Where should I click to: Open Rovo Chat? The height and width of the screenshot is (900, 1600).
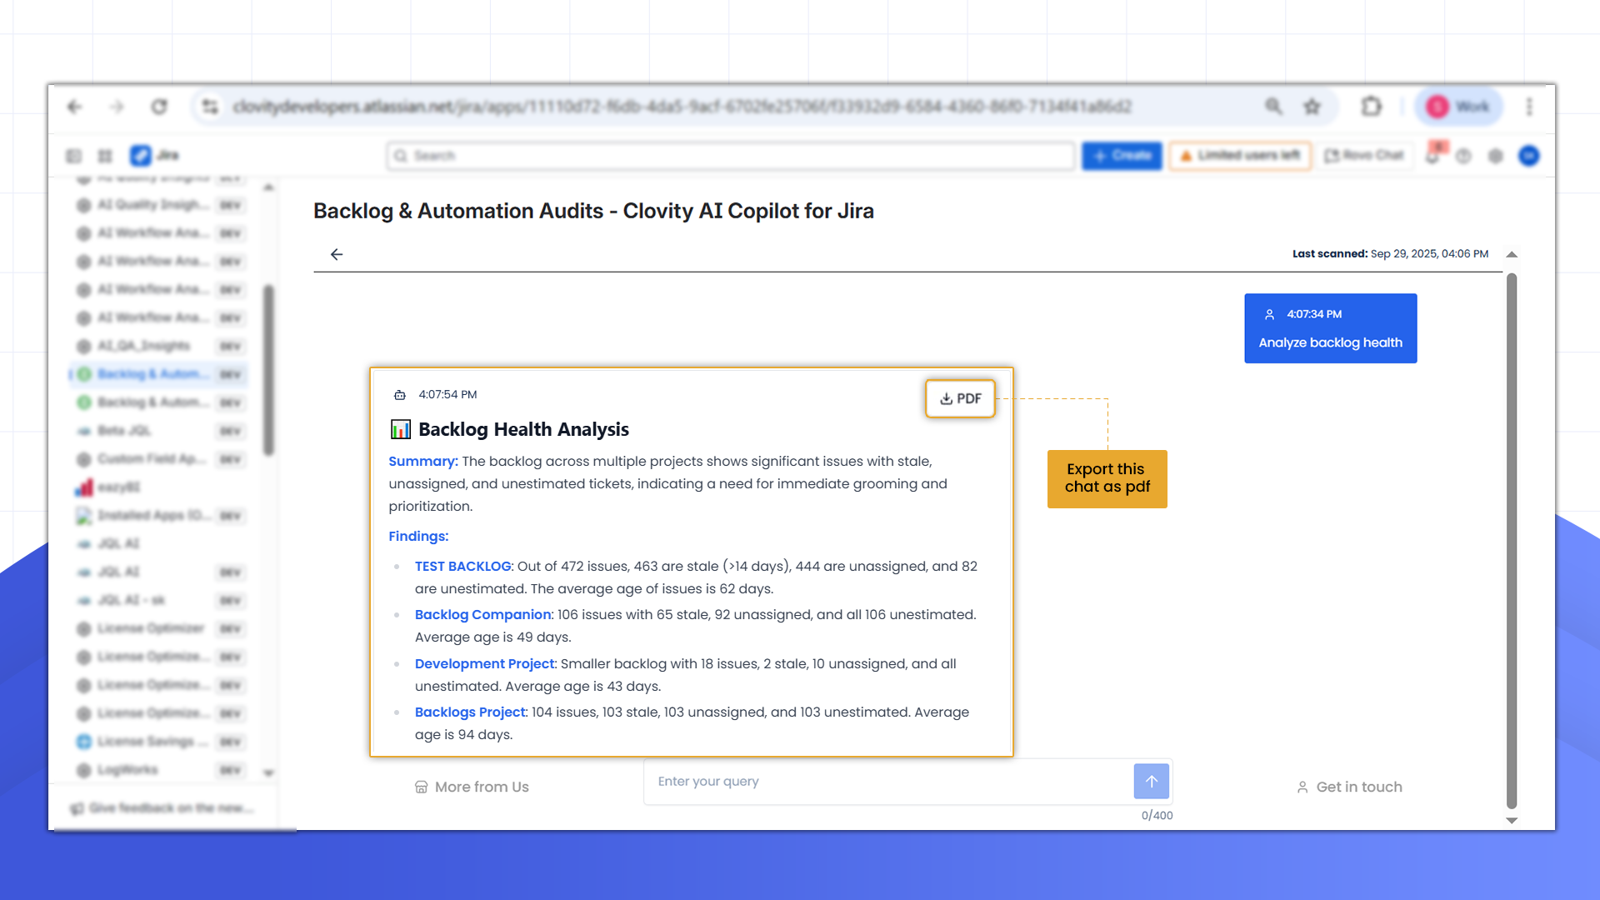point(1364,156)
